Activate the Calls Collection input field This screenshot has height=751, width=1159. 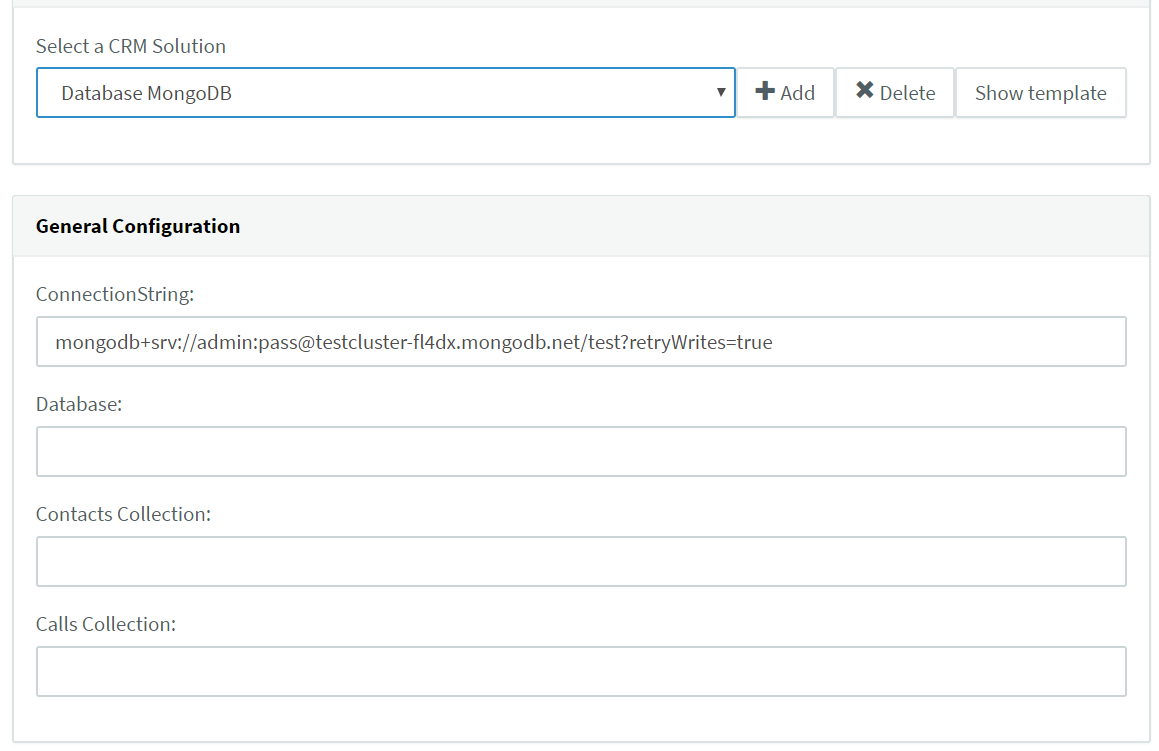click(581, 671)
